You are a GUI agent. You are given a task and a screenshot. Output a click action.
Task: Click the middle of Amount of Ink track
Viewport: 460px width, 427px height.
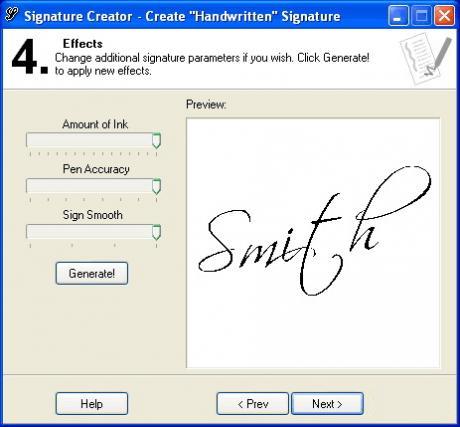pos(93,140)
